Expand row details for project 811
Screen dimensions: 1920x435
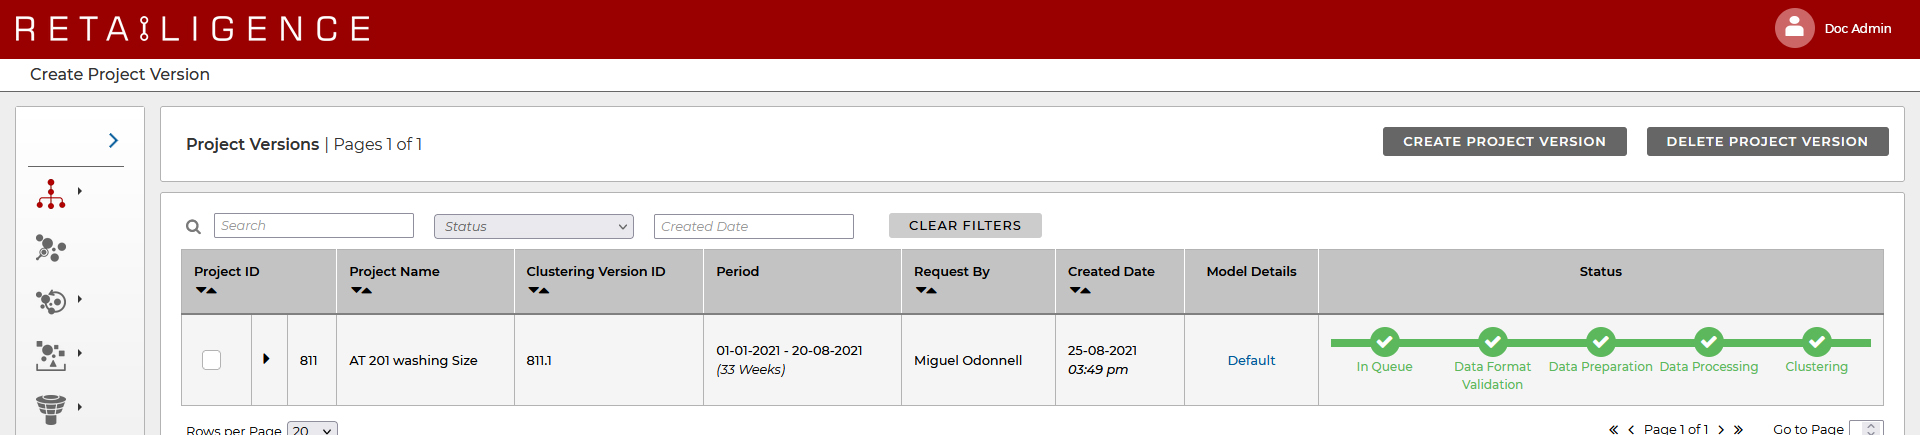pyautogui.click(x=266, y=359)
